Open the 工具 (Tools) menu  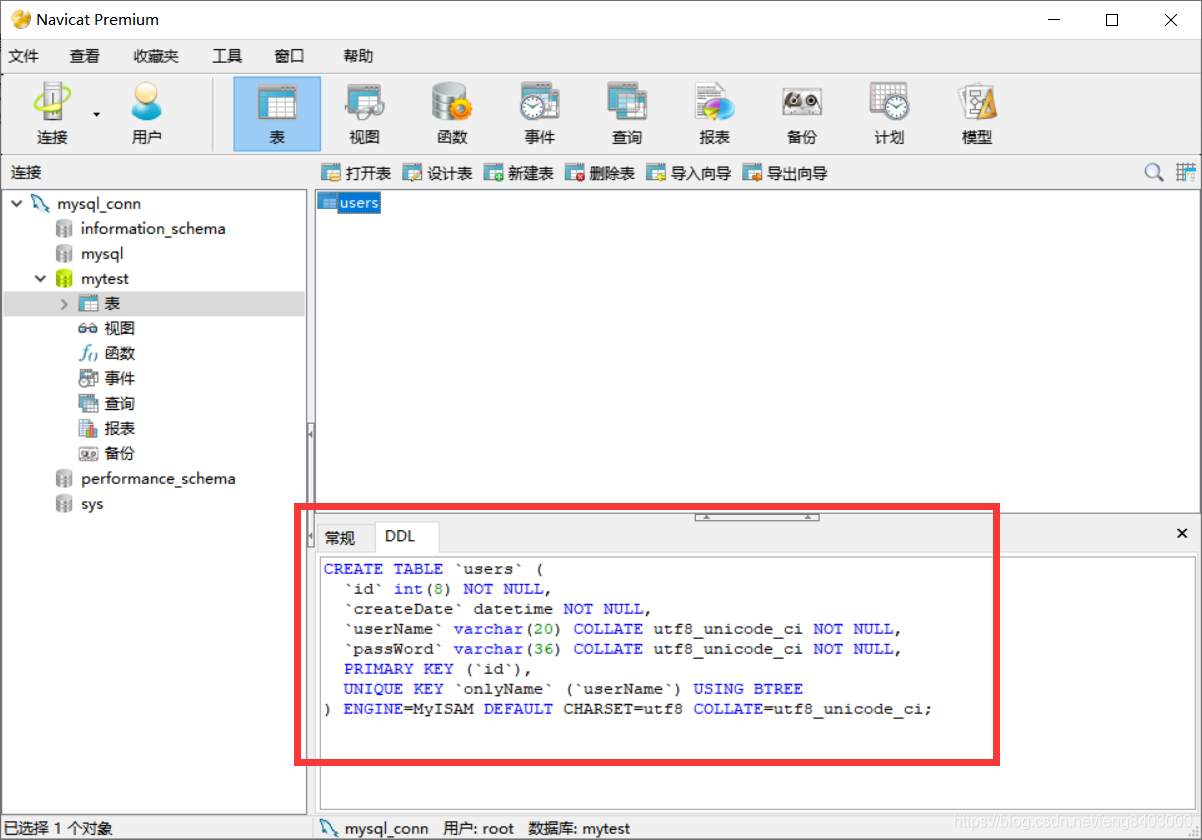227,56
